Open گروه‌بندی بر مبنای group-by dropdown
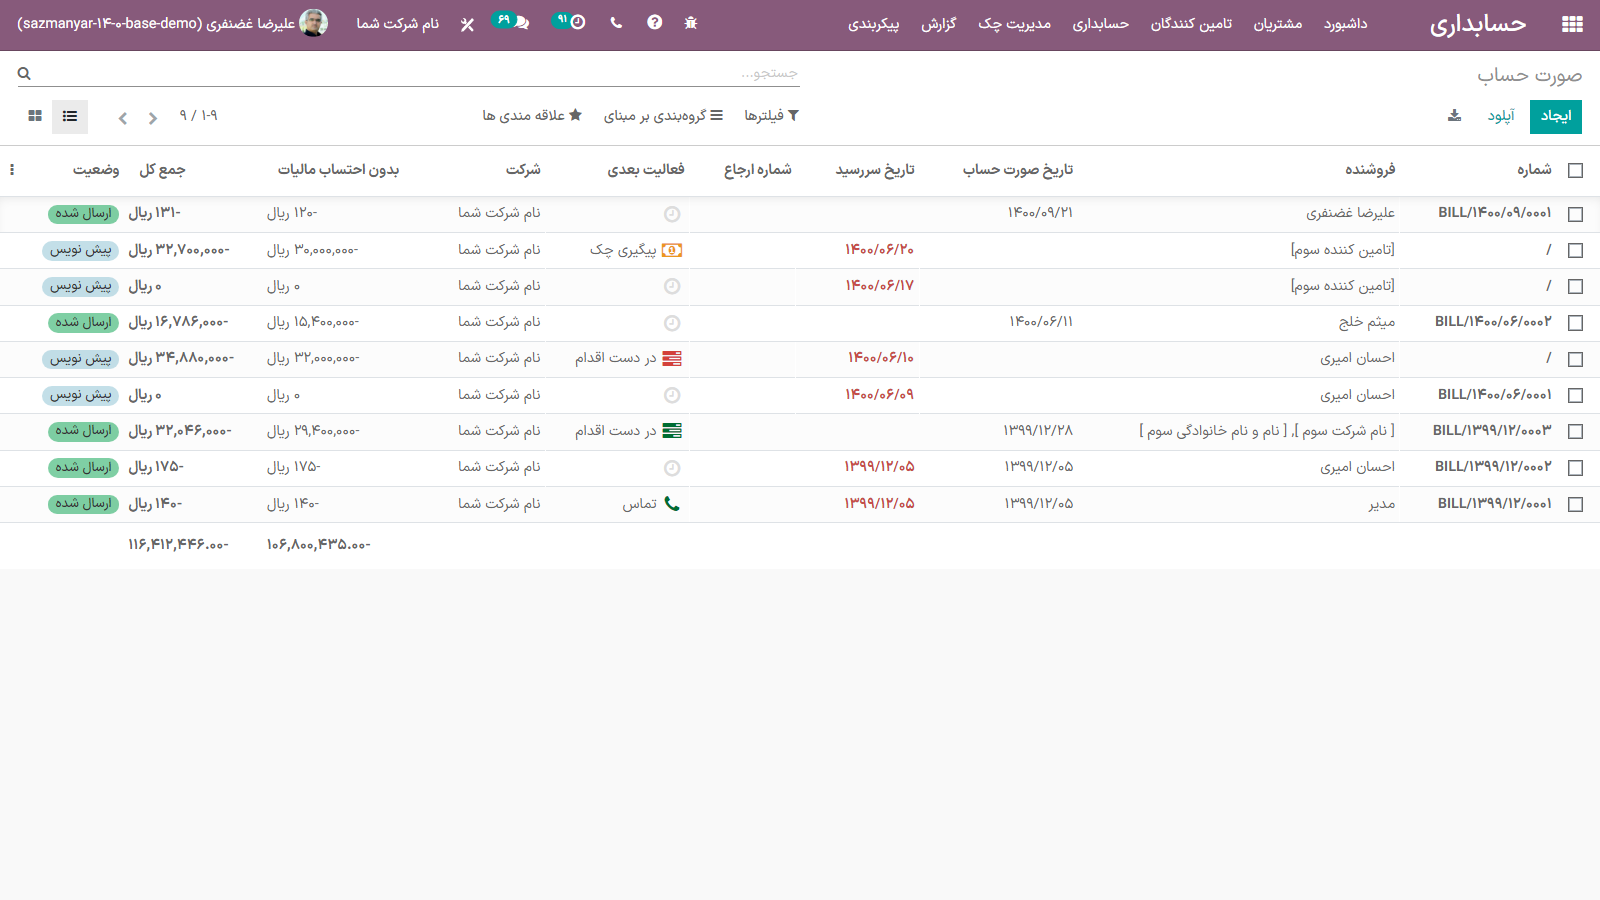 tap(663, 116)
